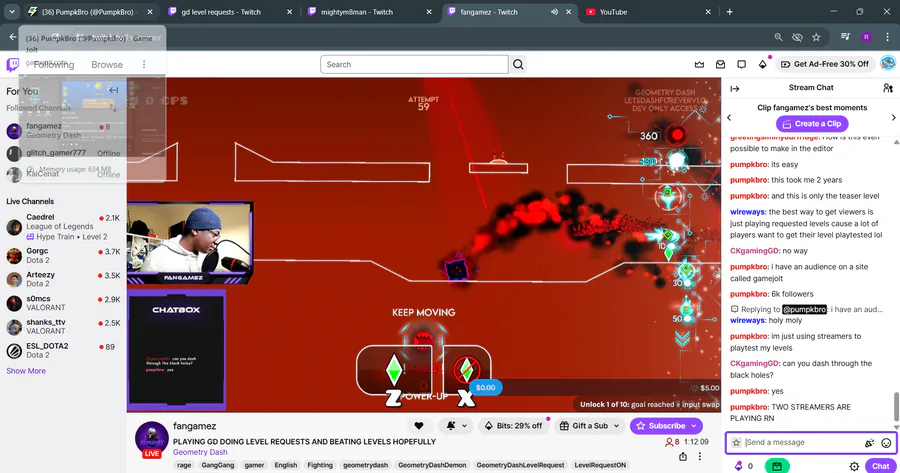Click the fangamez channel avatar with LIVE badge
The width and height of the screenshot is (900, 473).
click(x=152, y=439)
